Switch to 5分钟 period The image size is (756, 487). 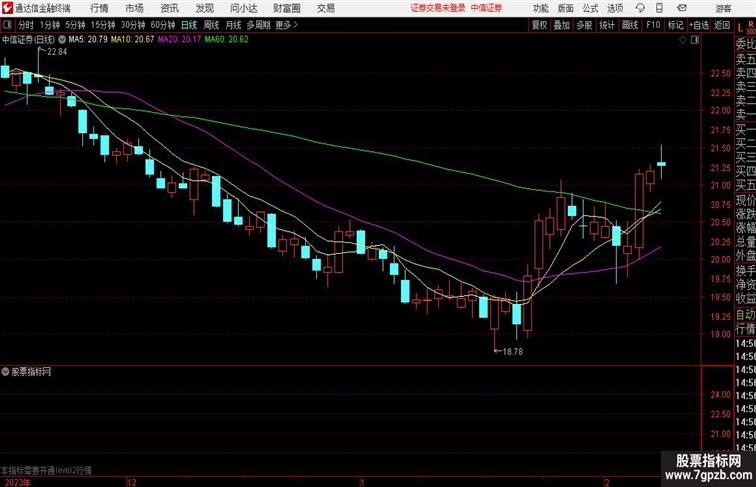tap(75, 25)
